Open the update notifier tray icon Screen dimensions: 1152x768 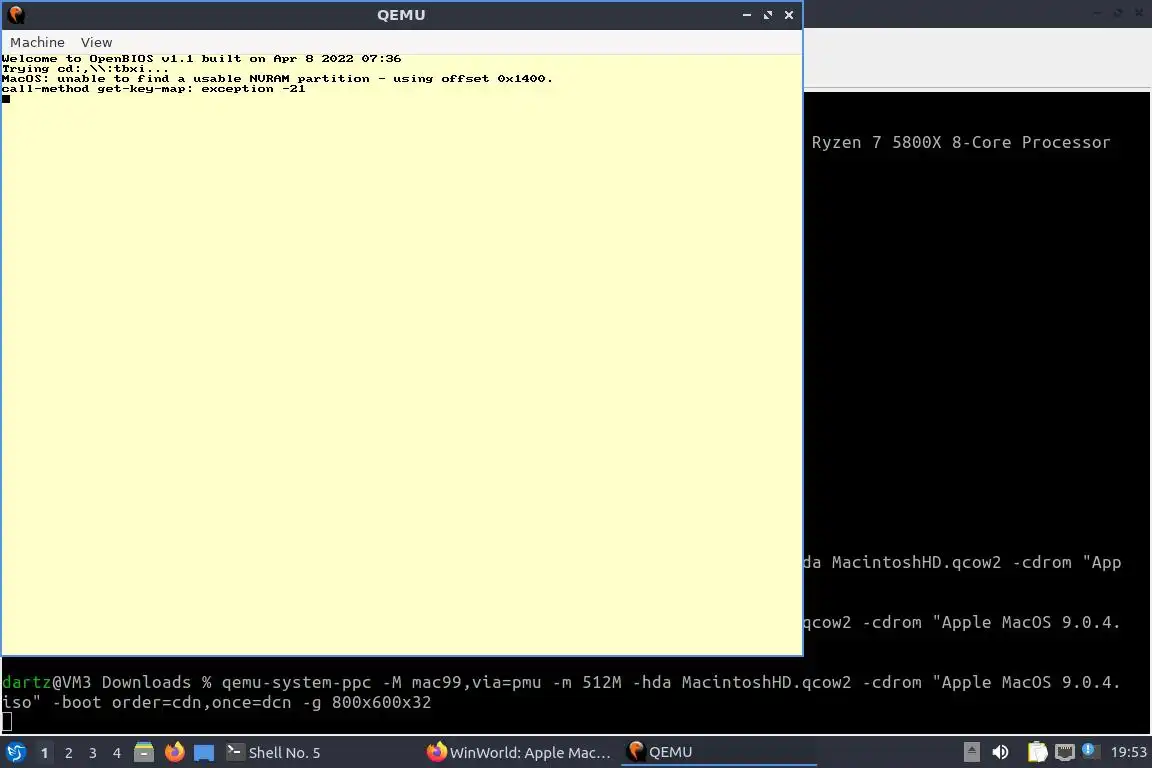point(1090,751)
